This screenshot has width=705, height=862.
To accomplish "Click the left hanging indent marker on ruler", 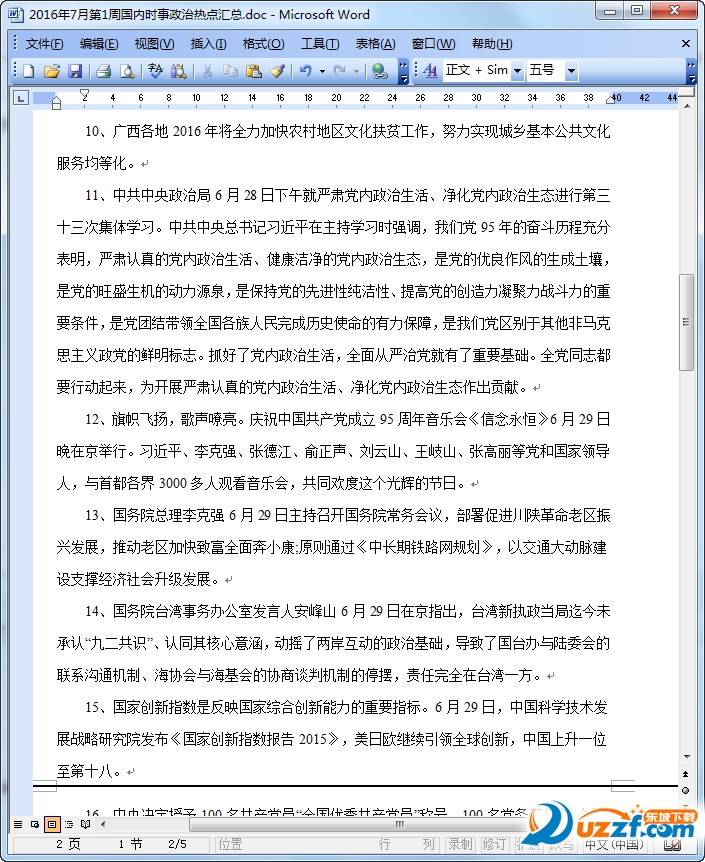I will pos(56,102).
